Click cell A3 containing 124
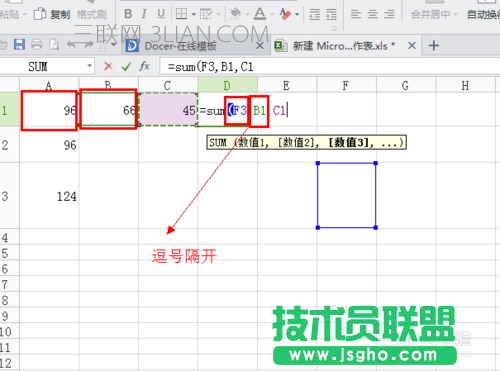 pyautogui.click(x=49, y=196)
